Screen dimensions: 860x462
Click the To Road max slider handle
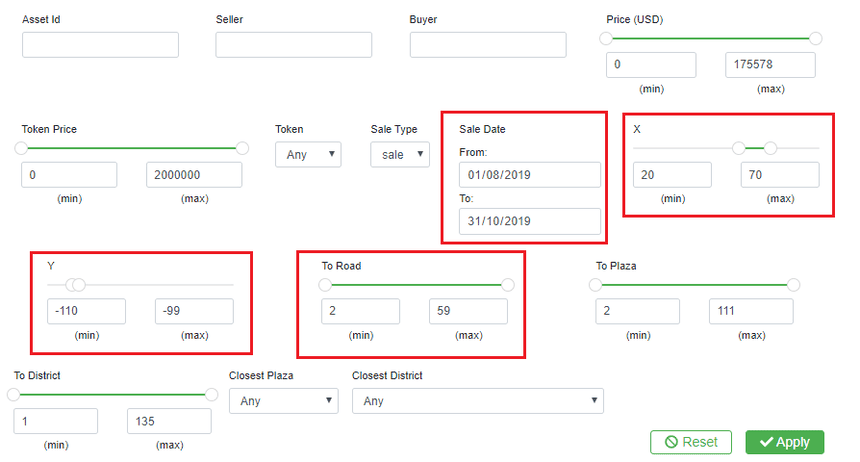pos(508,285)
